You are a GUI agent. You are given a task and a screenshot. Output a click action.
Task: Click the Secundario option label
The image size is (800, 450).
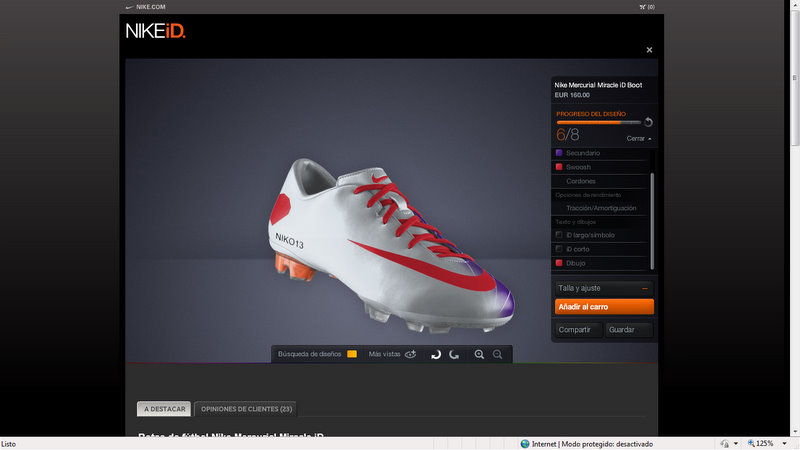point(583,153)
